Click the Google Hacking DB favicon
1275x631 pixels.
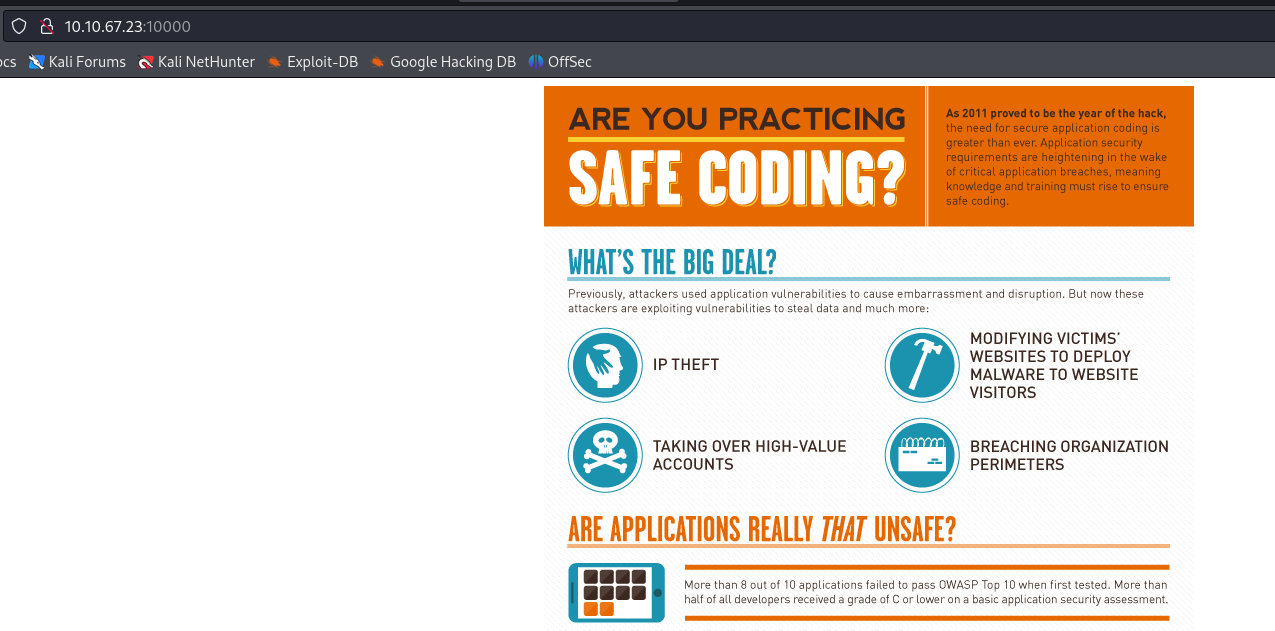click(378, 62)
